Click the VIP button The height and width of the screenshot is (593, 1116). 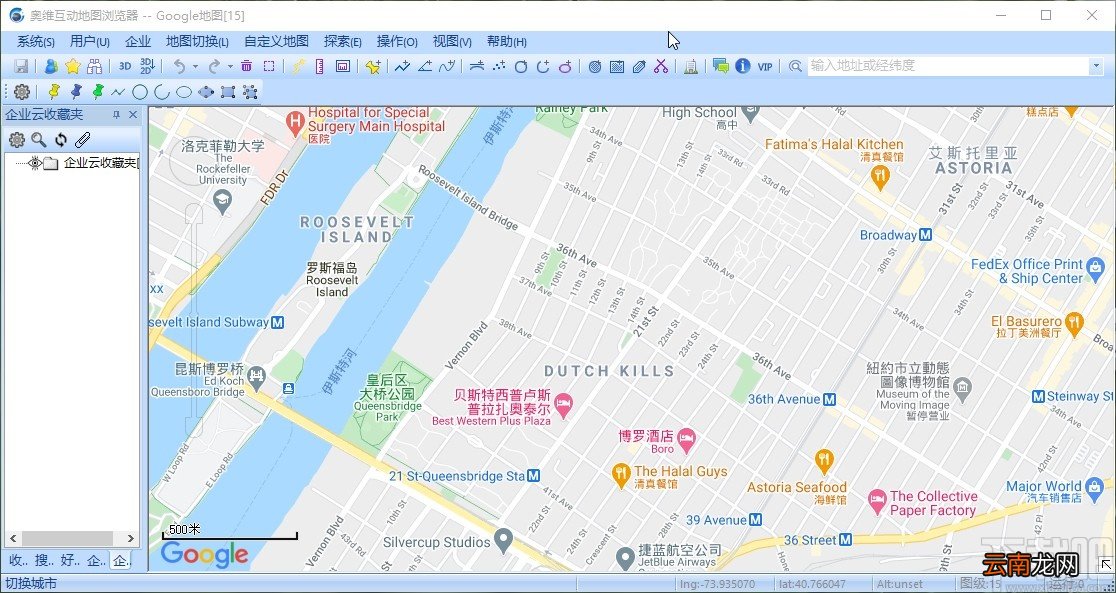point(765,66)
